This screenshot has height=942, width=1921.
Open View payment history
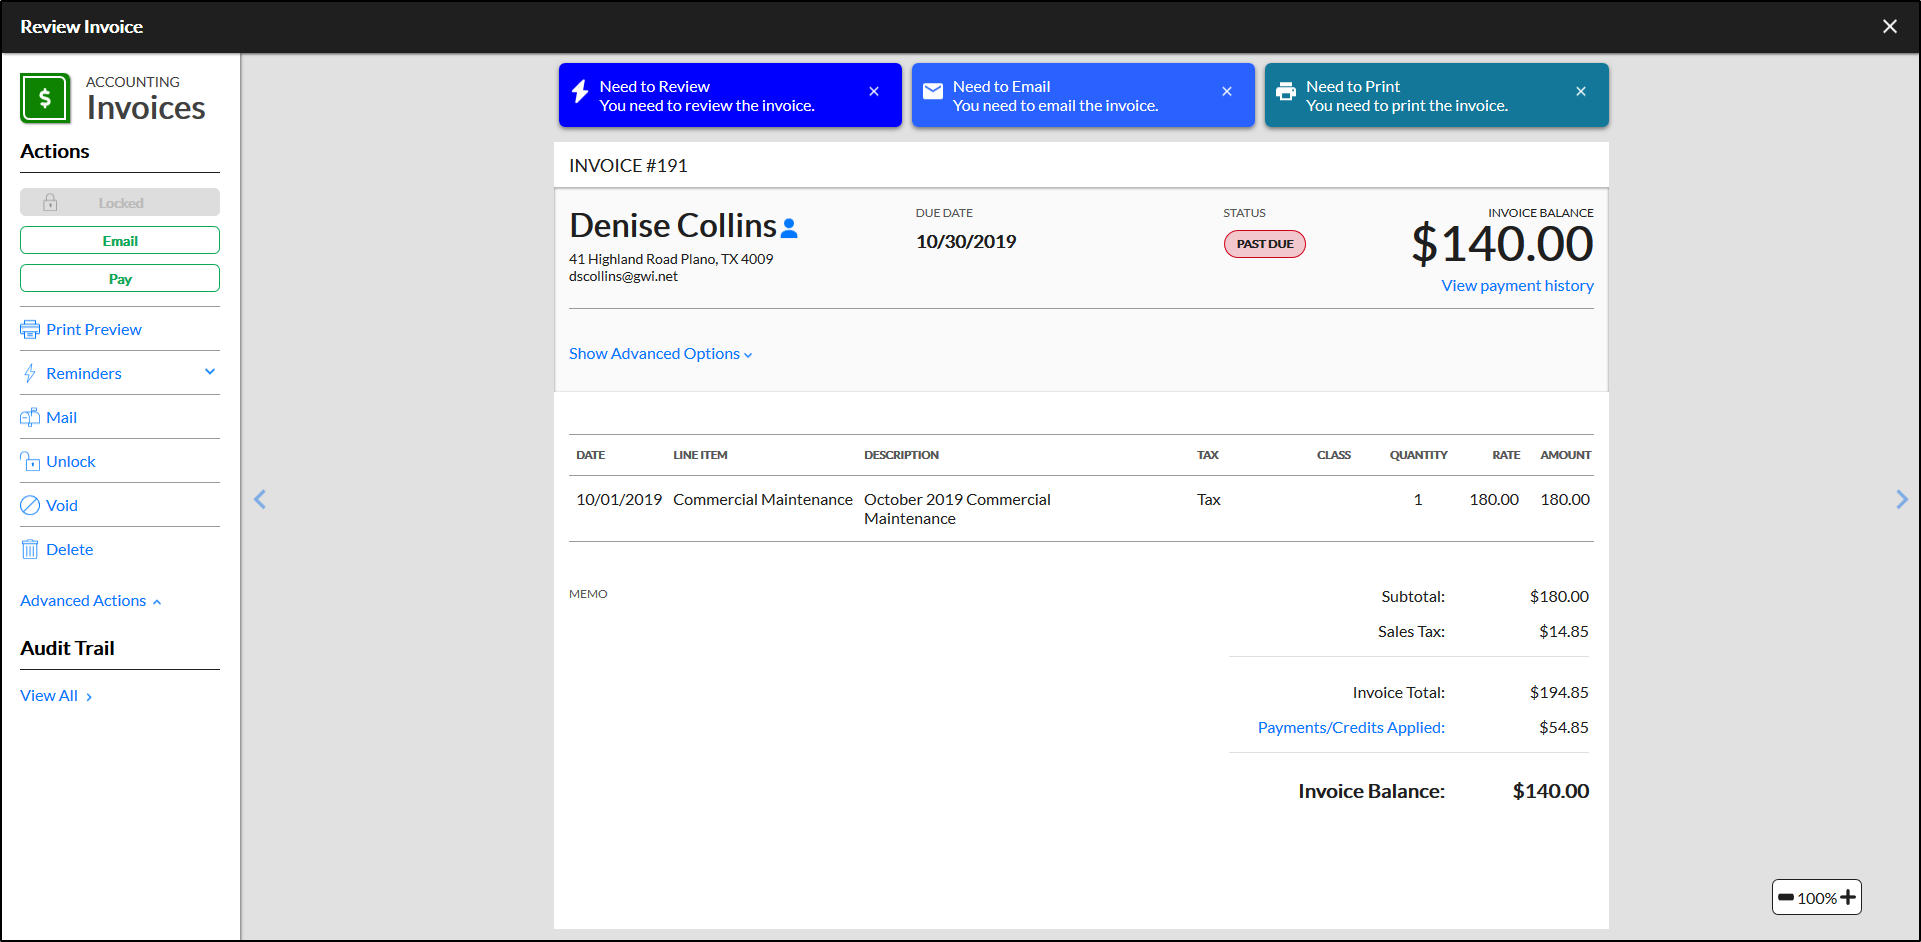(x=1517, y=285)
